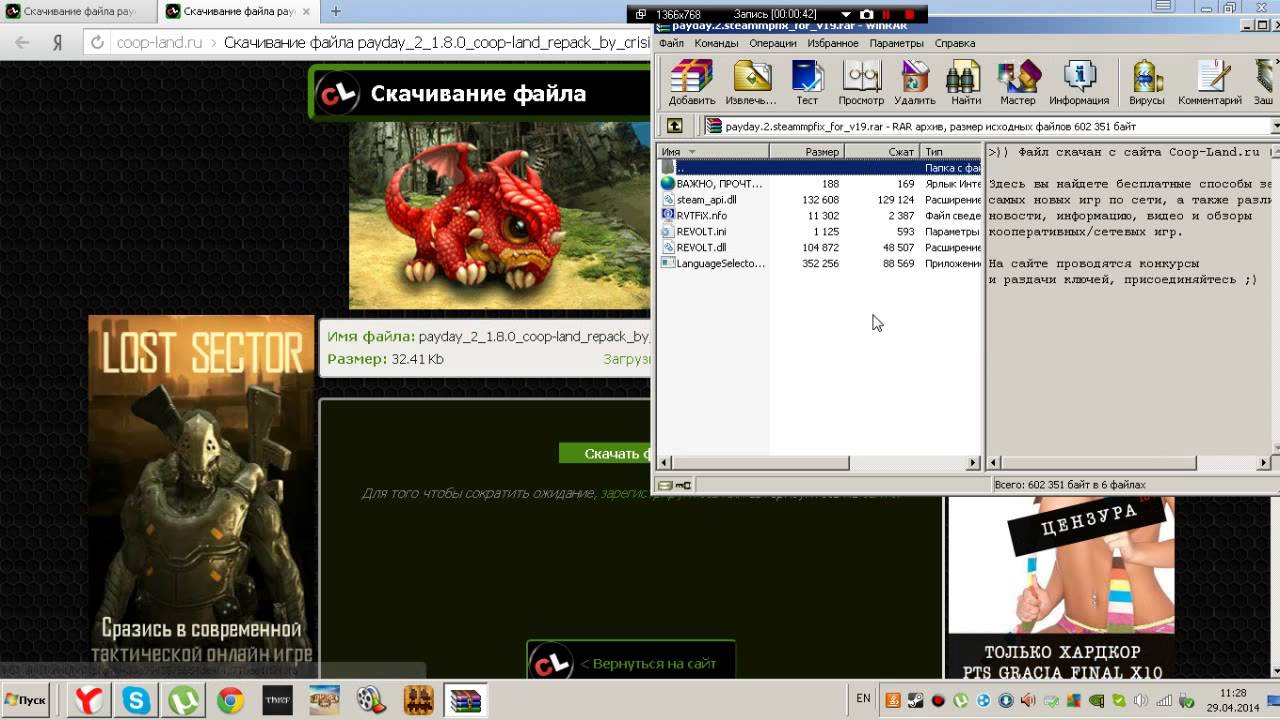
Task: Sort files by the Тип column header
Action: point(950,151)
